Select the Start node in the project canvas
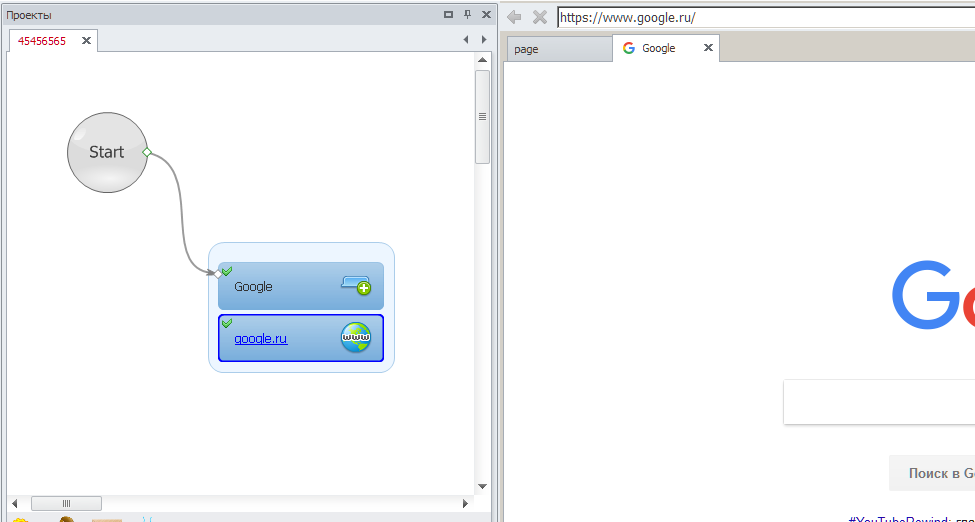The width and height of the screenshot is (975, 522). [x=108, y=152]
